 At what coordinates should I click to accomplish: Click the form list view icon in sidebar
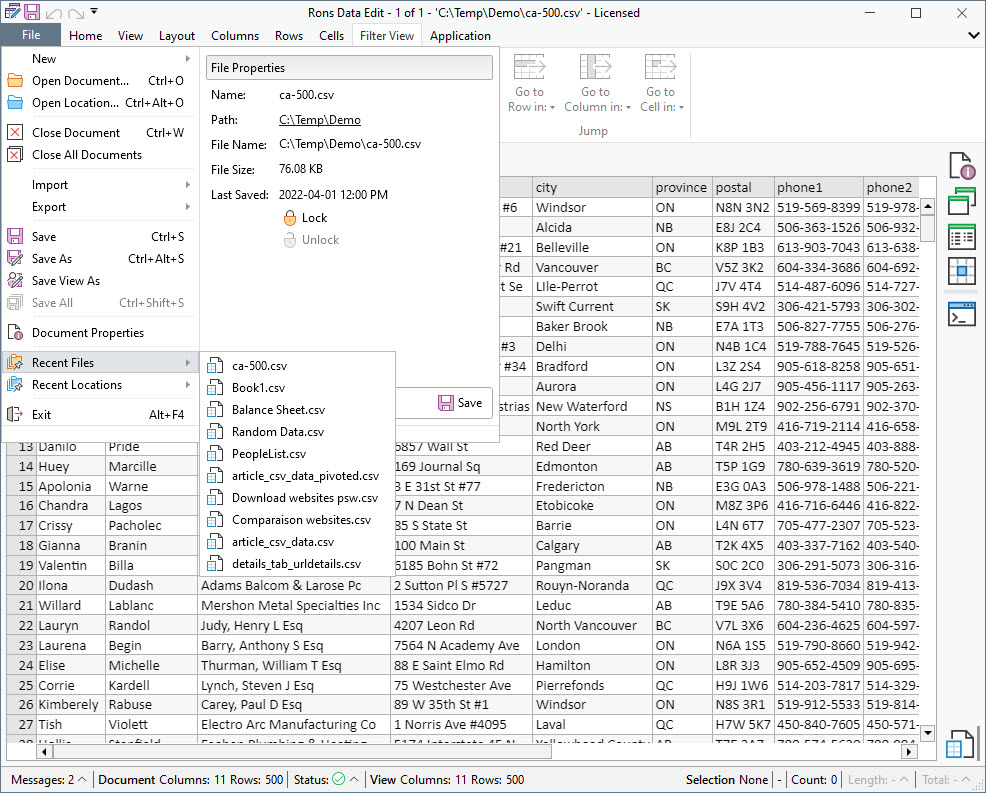pos(961,237)
